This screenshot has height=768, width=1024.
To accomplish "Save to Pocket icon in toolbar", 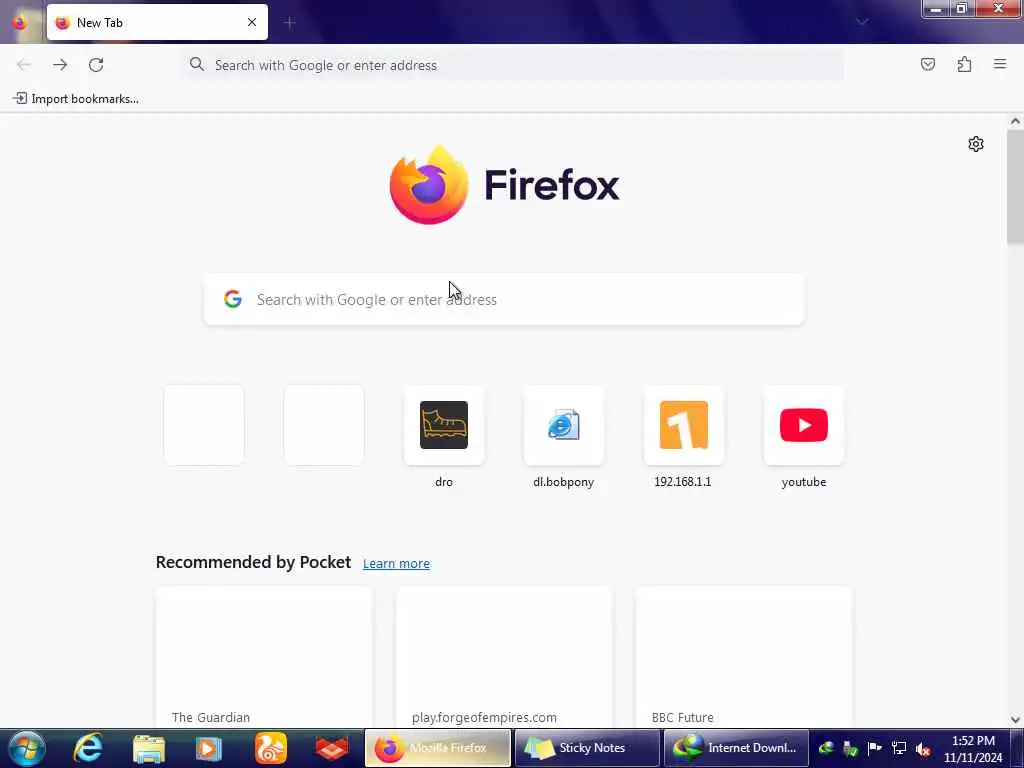I will tap(927, 64).
